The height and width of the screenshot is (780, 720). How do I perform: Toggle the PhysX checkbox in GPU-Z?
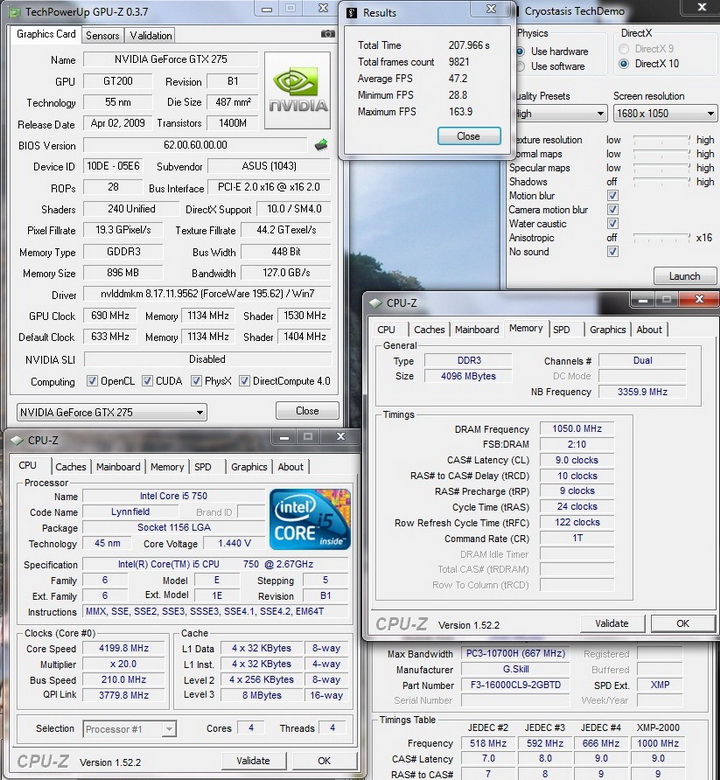pos(197,381)
